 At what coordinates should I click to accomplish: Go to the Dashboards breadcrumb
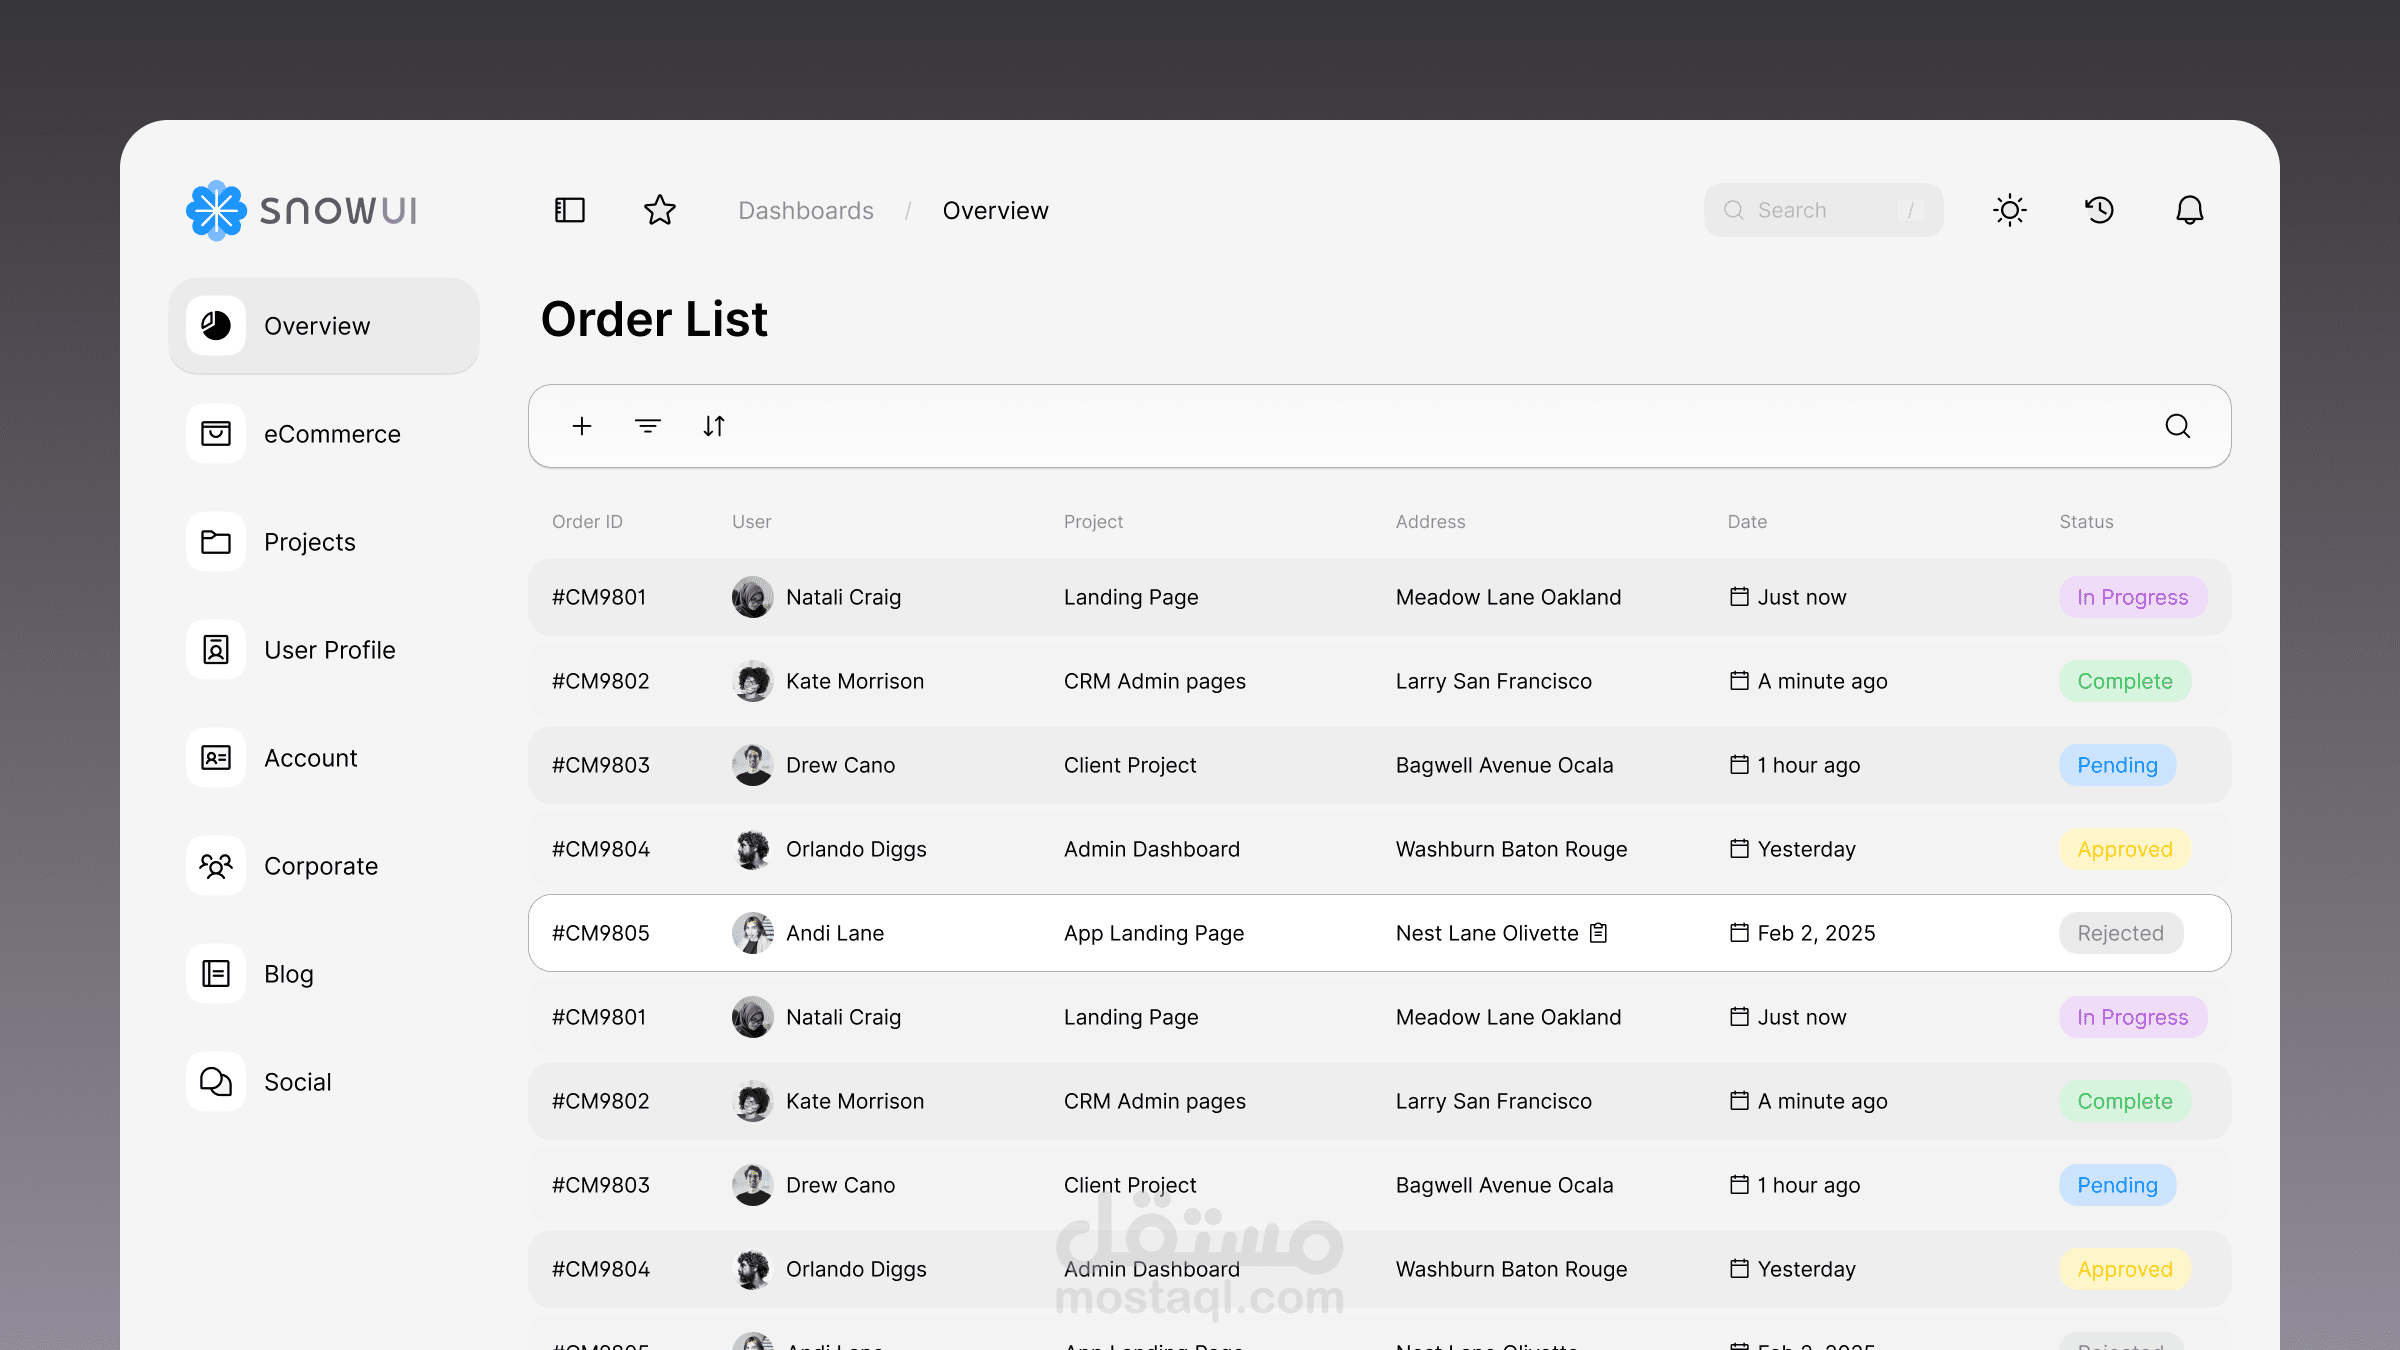[x=806, y=211]
